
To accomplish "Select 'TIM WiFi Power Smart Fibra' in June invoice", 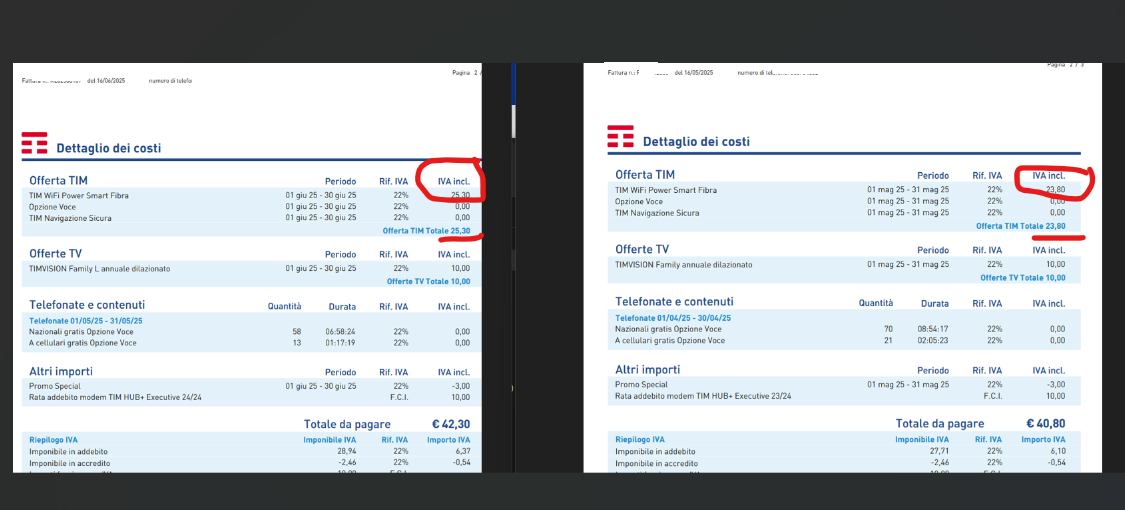I will [79, 195].
